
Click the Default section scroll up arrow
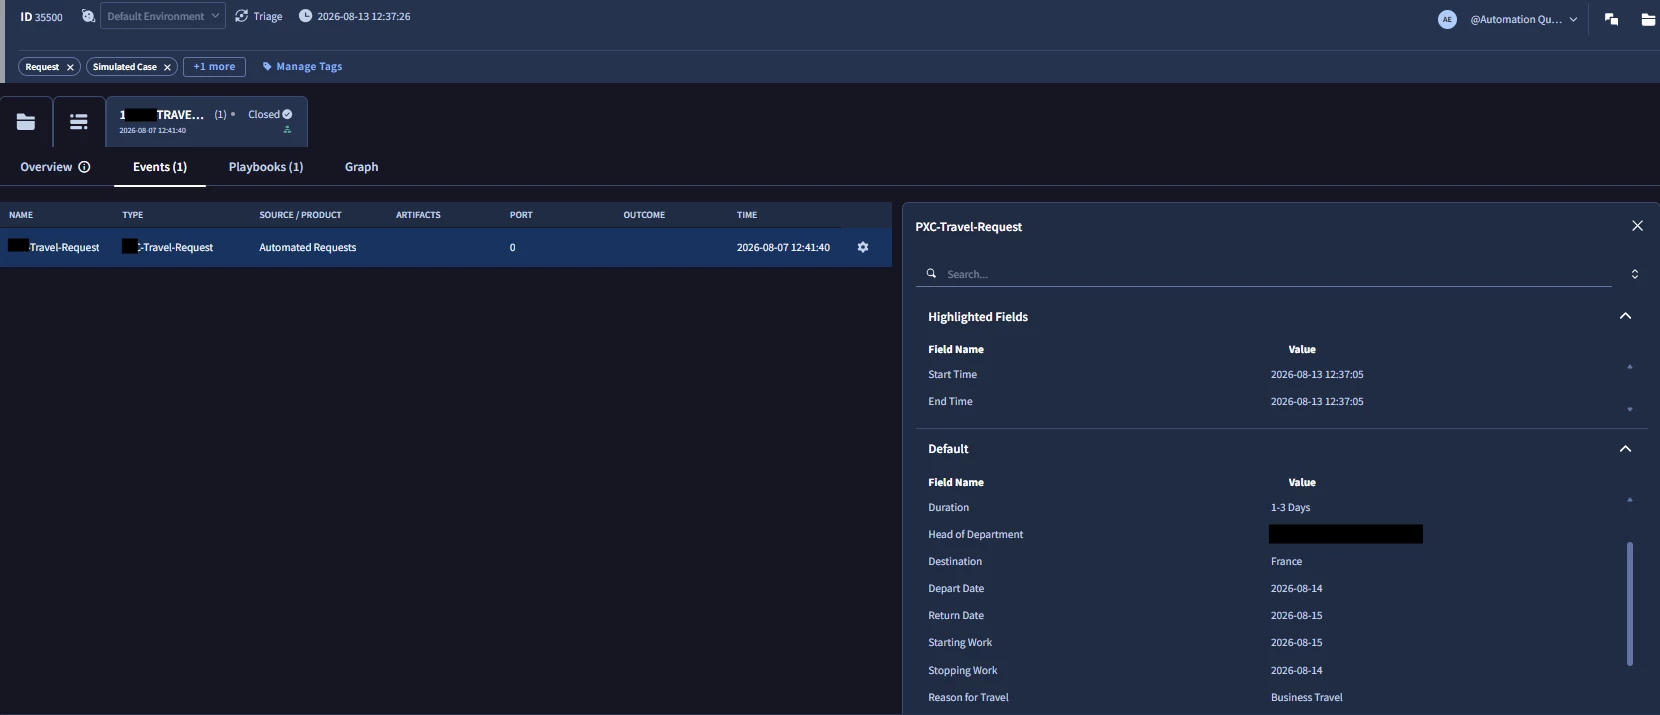coord(1630,500)
